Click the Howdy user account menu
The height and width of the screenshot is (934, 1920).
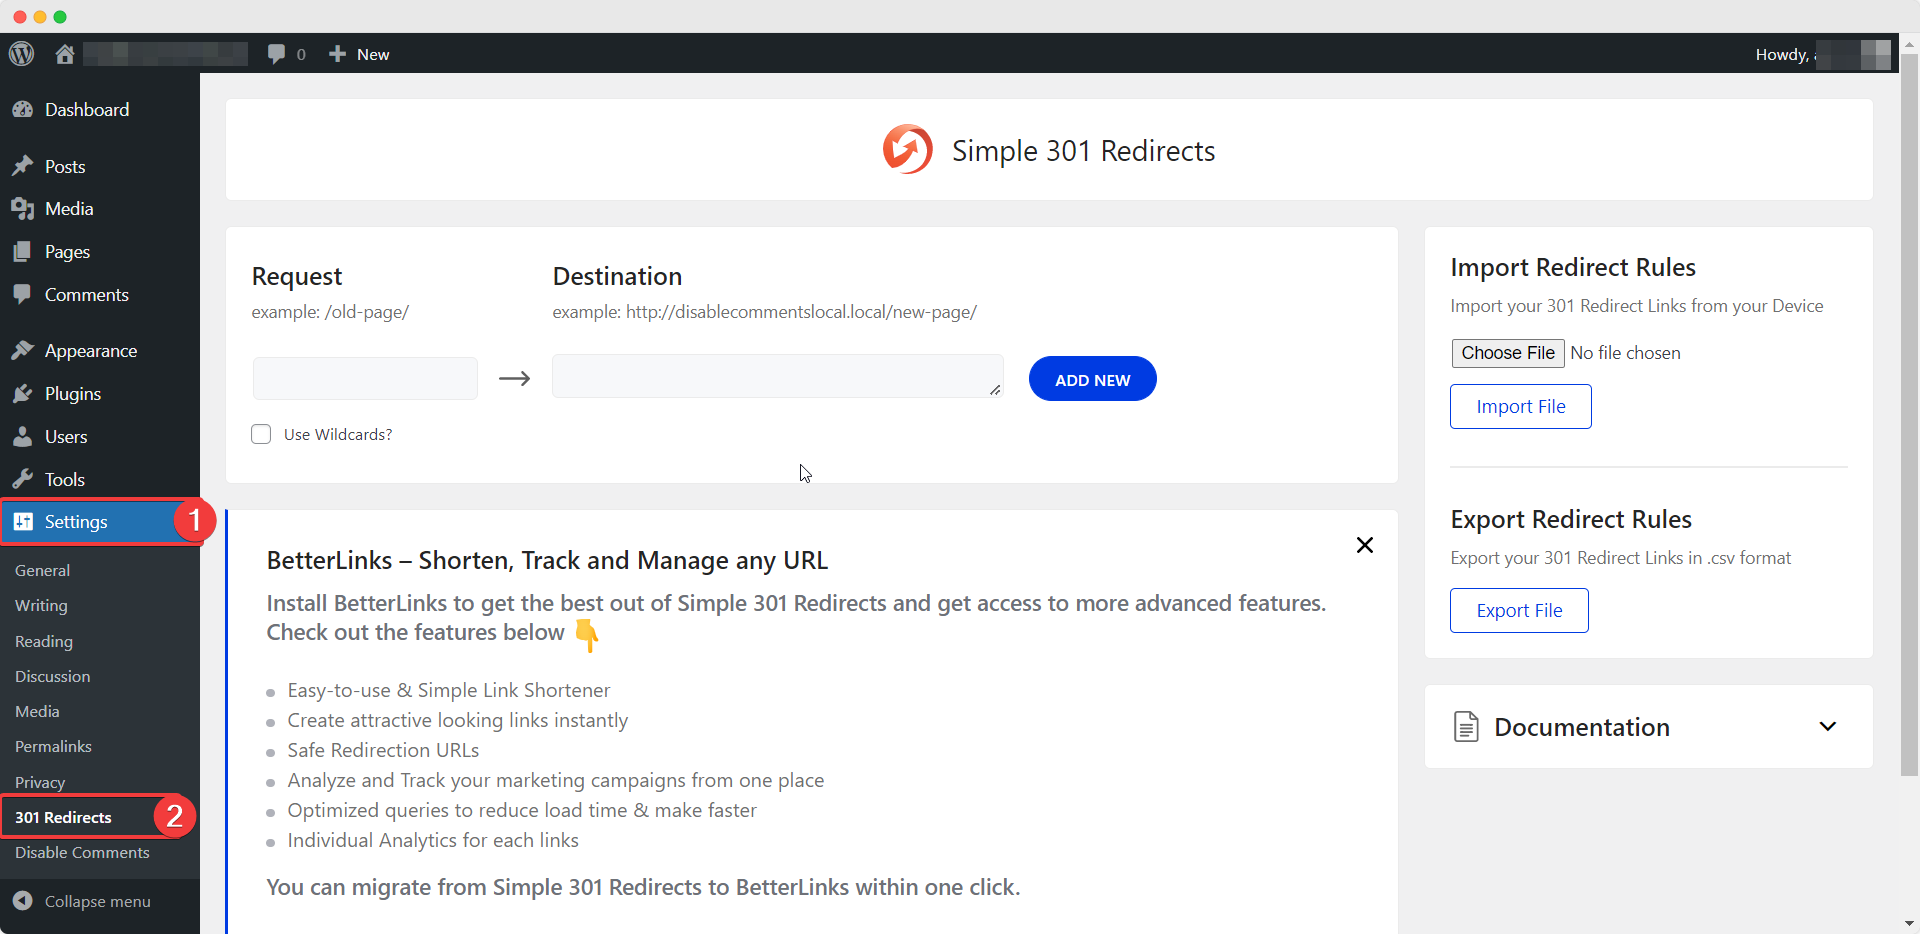point(1822,54)
